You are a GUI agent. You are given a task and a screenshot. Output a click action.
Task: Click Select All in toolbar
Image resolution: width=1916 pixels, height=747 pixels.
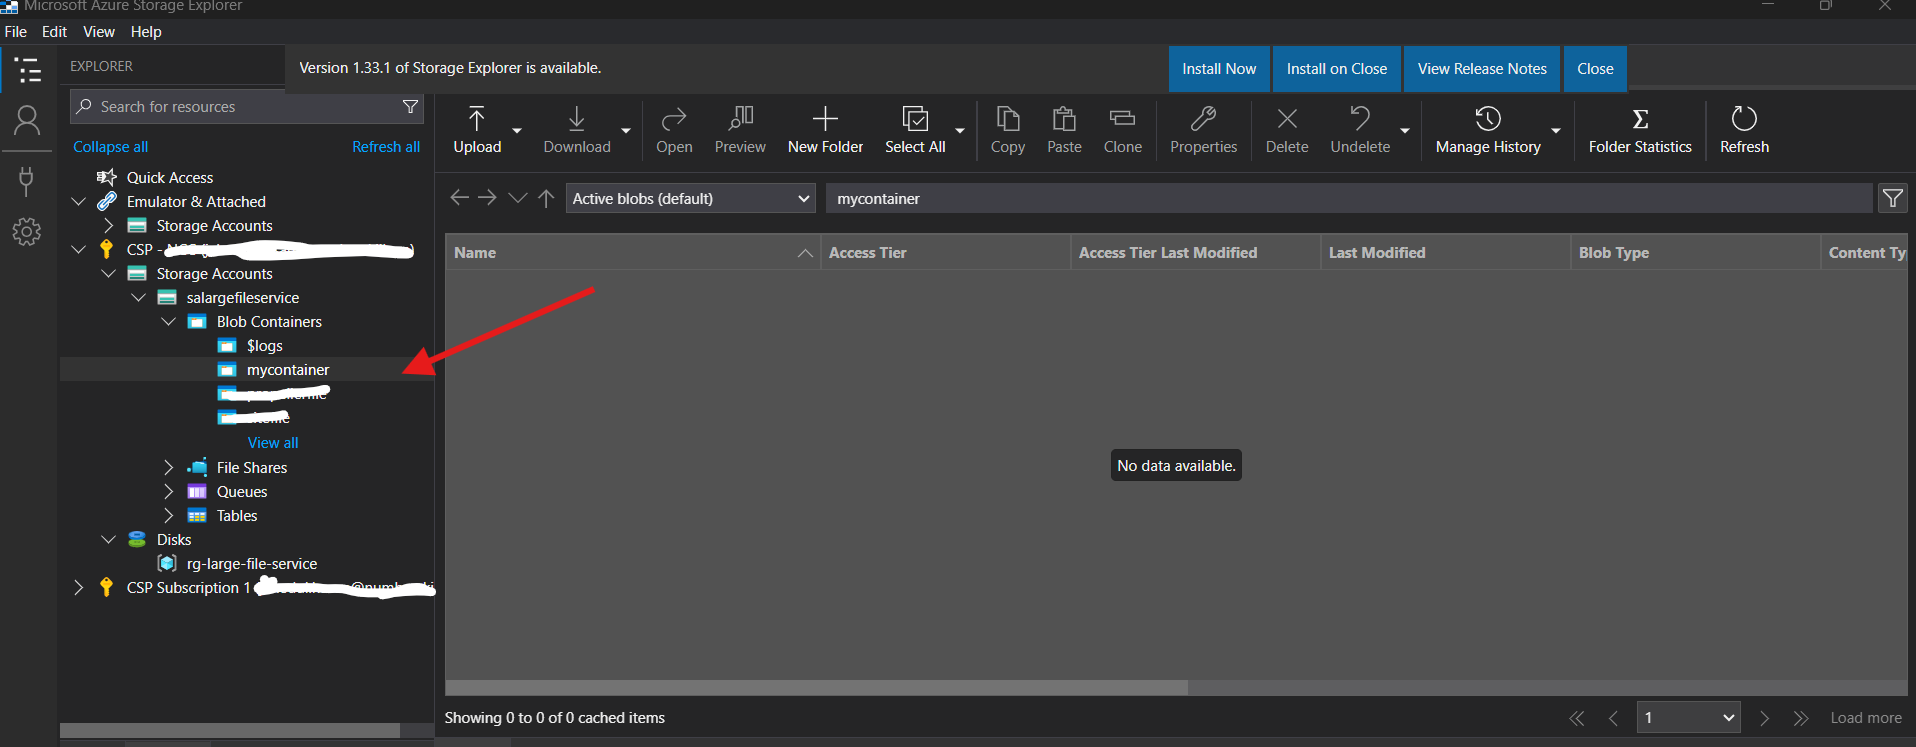pos(915,130)
